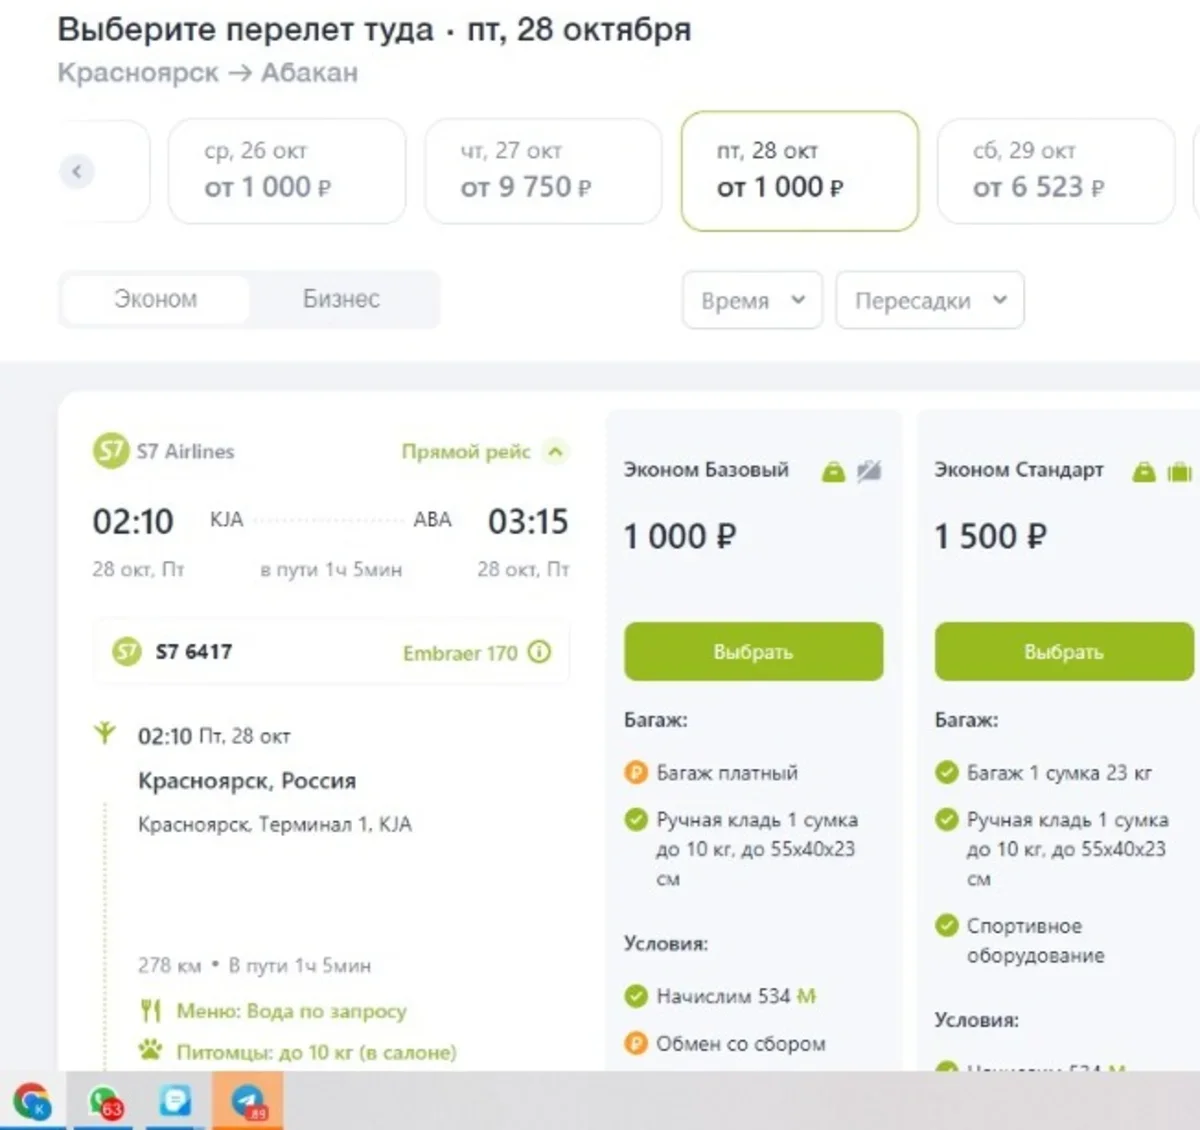The image size is (1200, 1130).
Task: Click Выбрать for Эконом Базовый 1 000 ₽
Action: pos(753,652)
